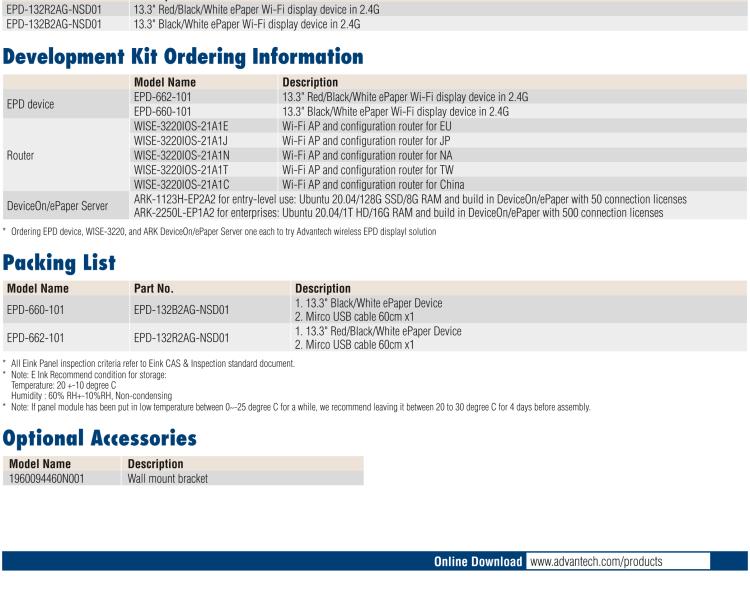Click part number EPD-132R2AG-NSD01 in Packing List
This screenshot has height=591, width=750.
point(181,338)
